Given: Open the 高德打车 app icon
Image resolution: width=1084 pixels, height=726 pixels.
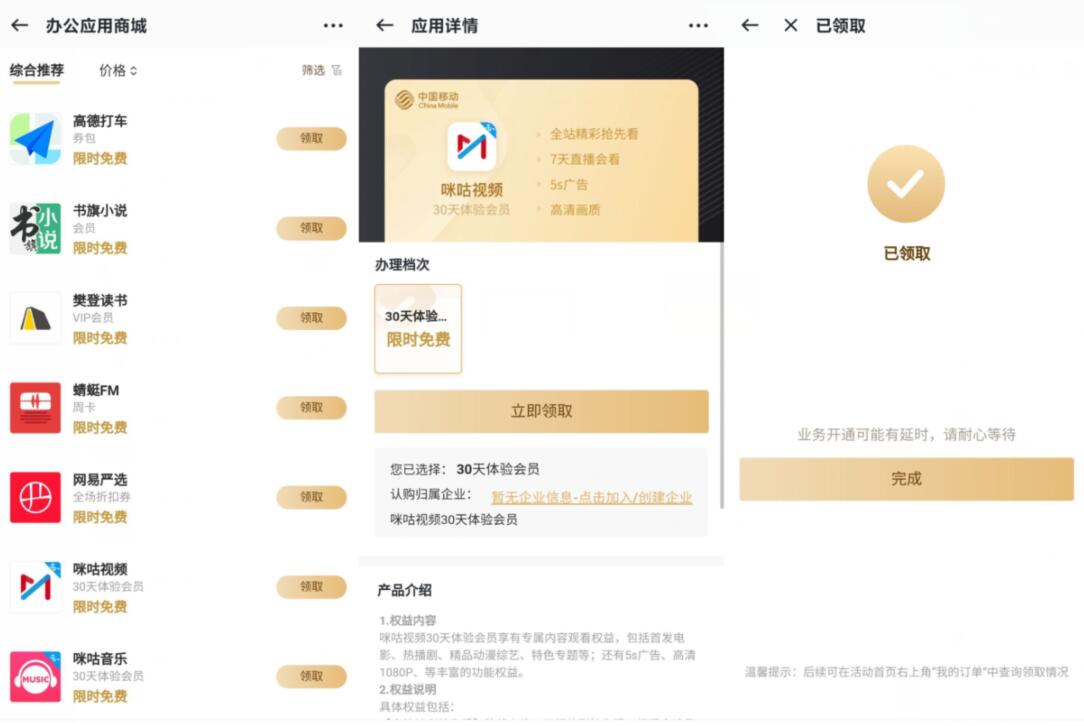Looking at the screenshot, I should (x=35, y=138).
